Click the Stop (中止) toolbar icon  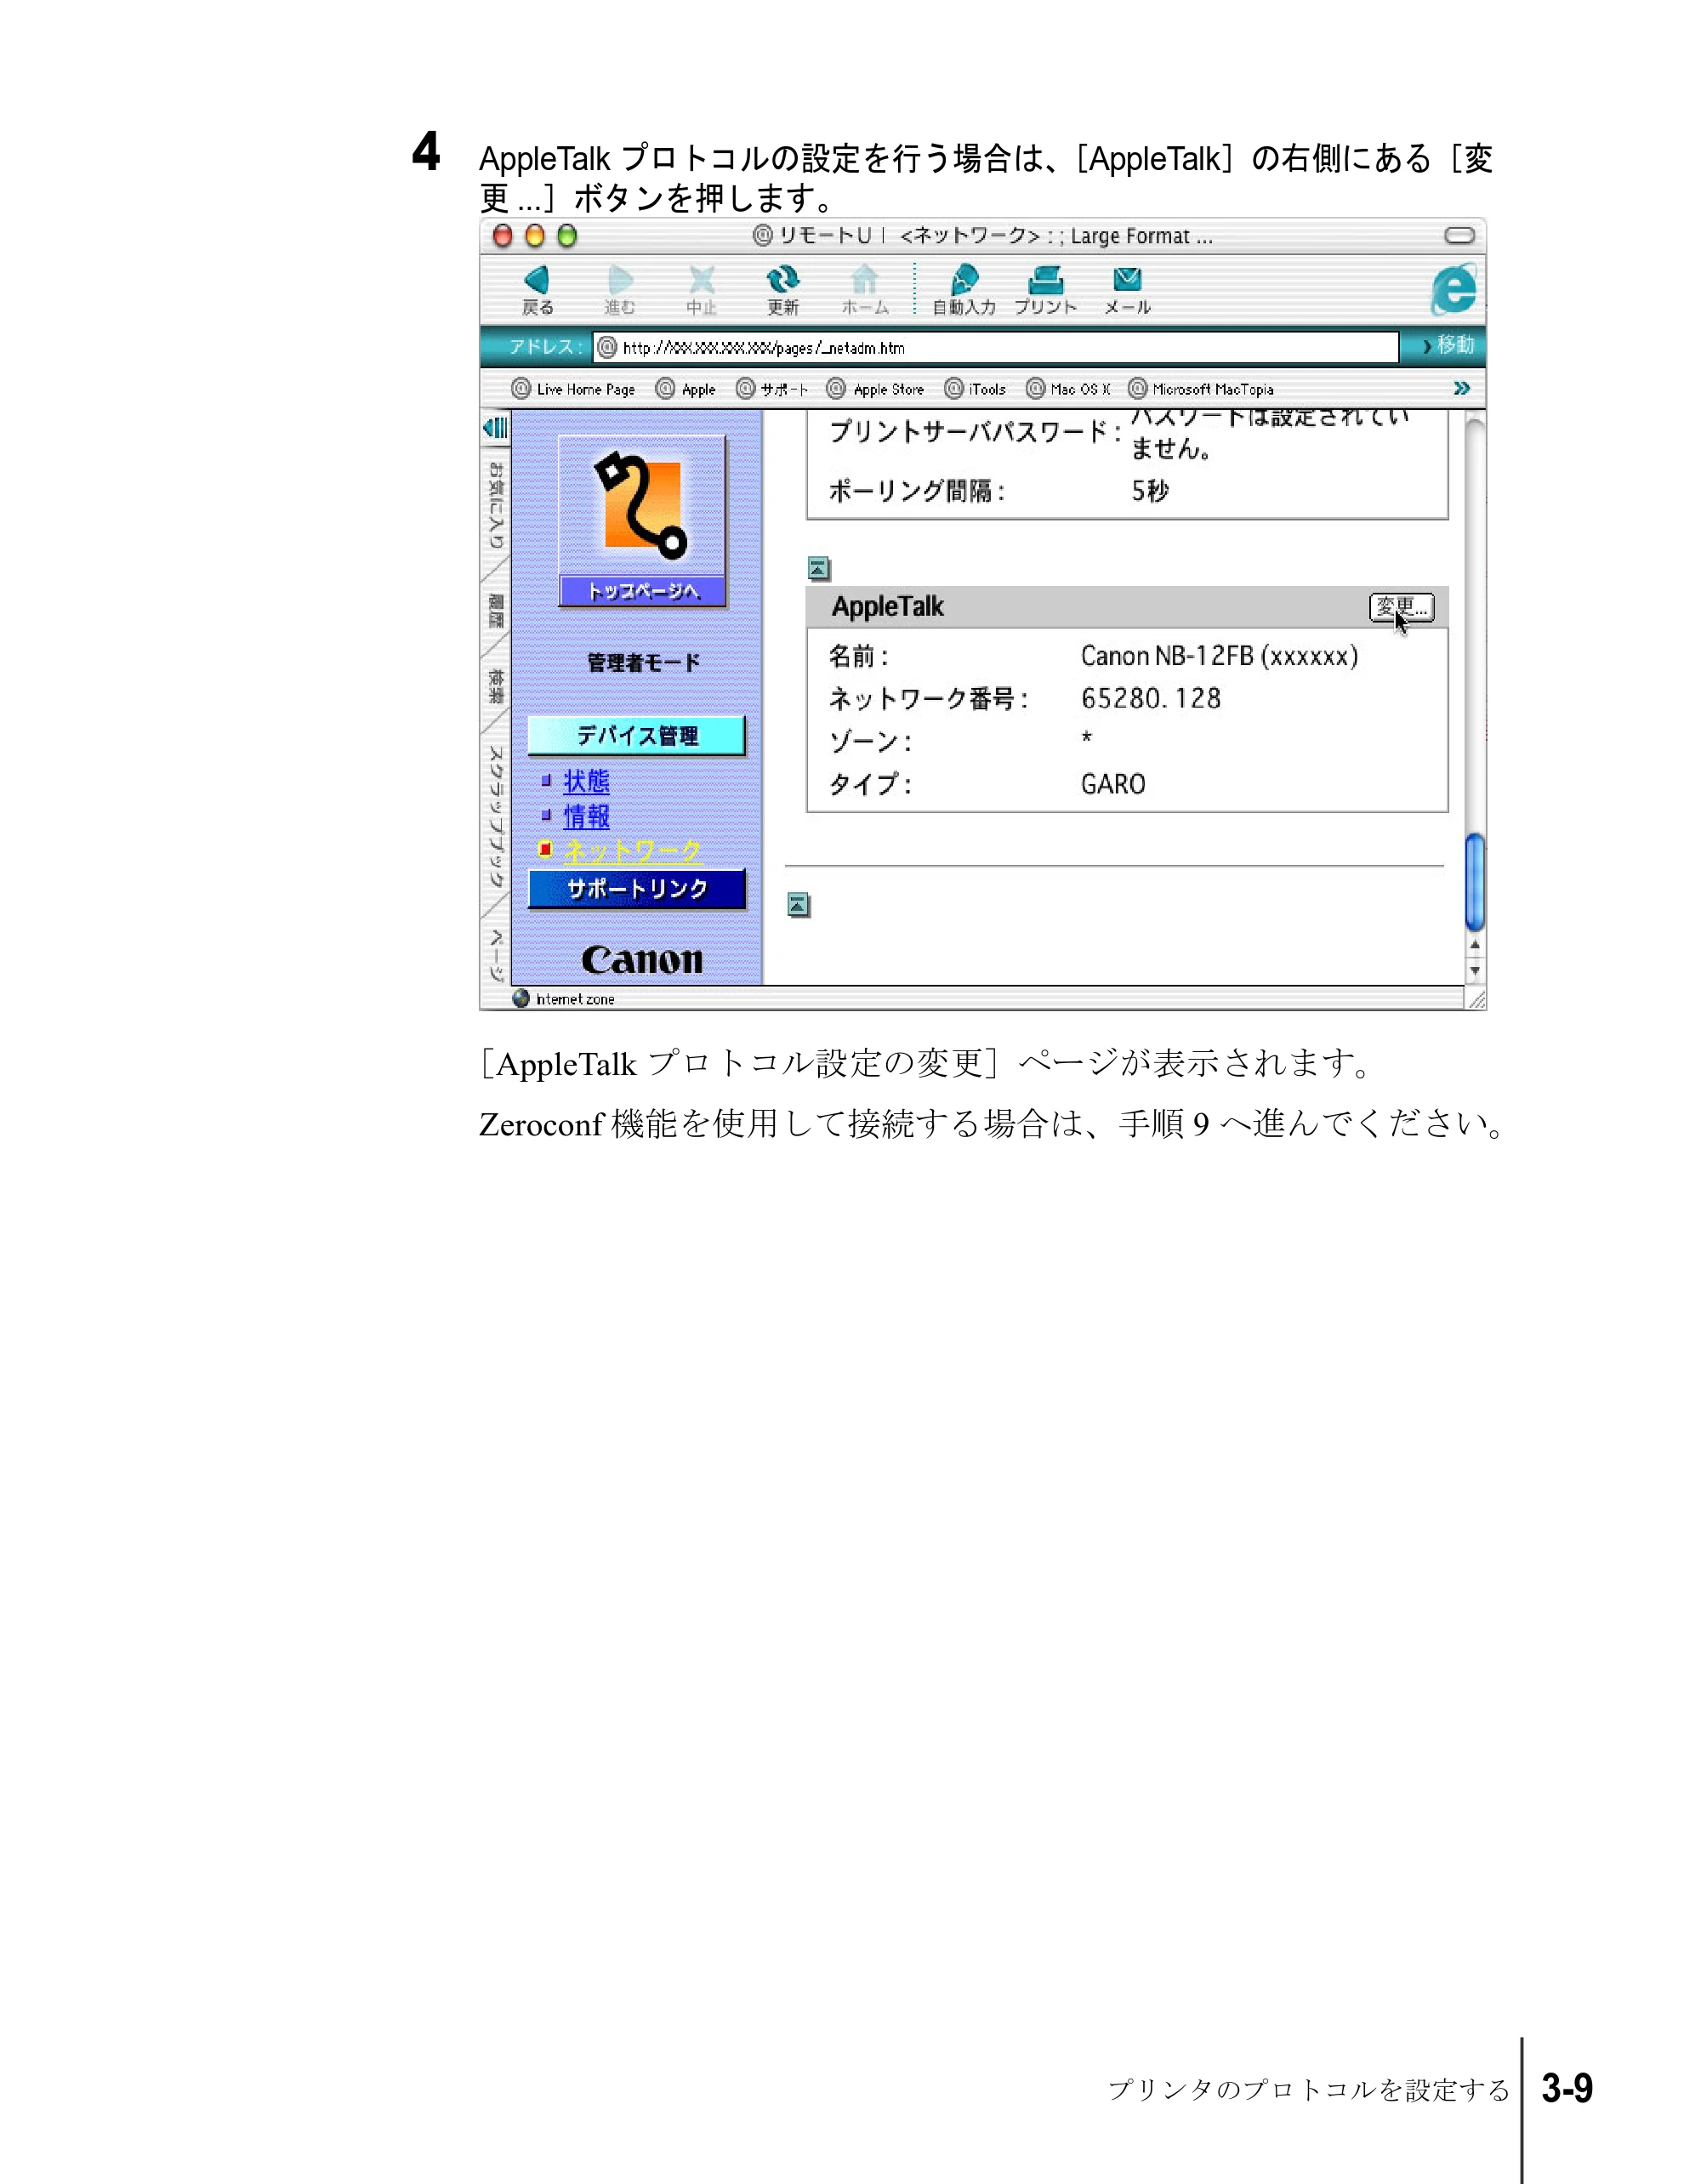(701, 280)
